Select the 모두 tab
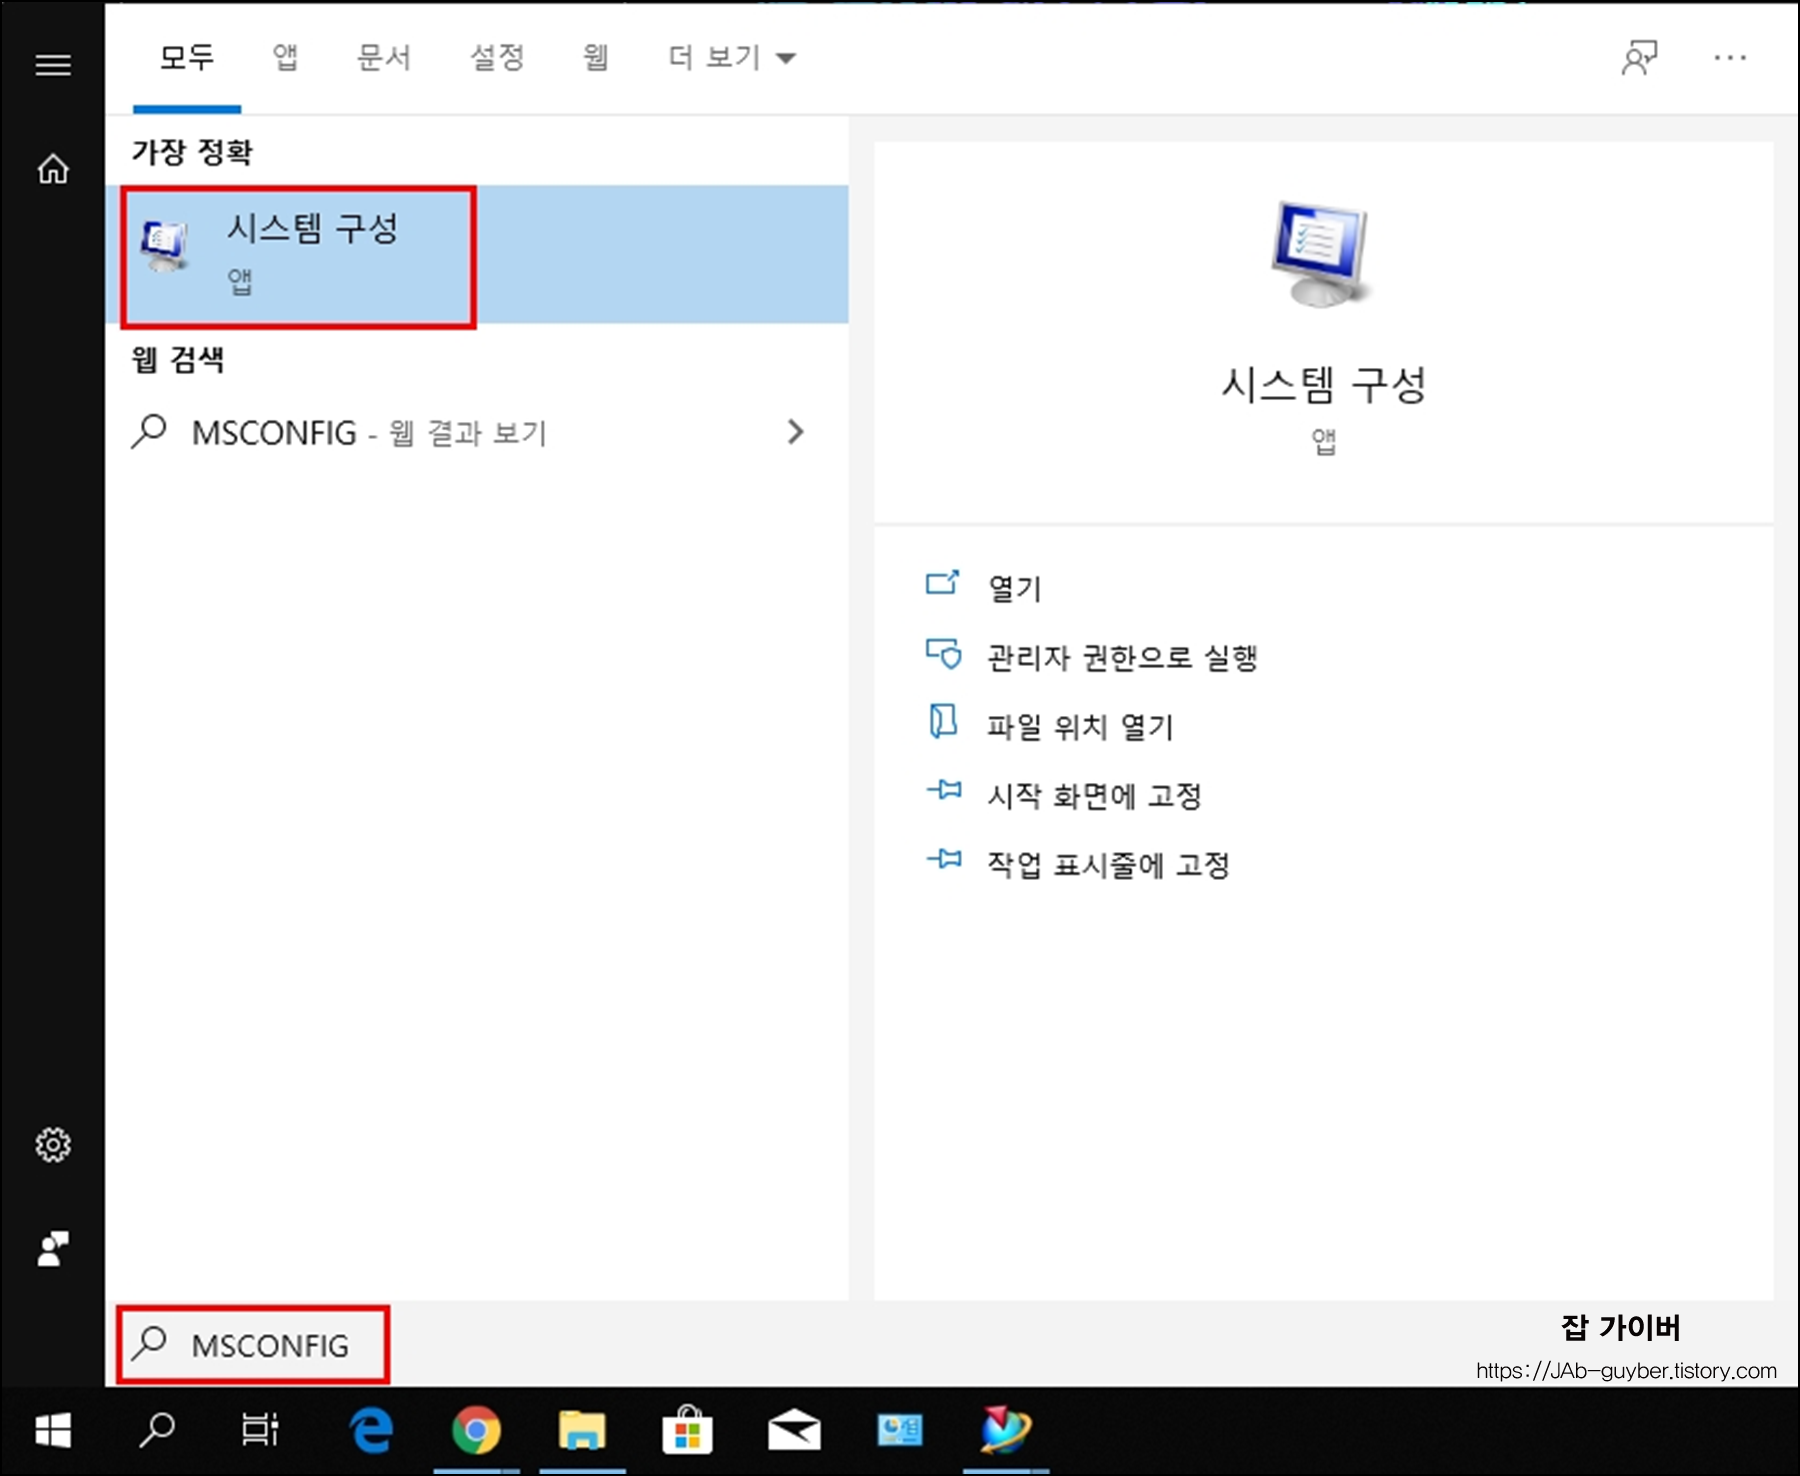The width and height of the screenshot is (1800, 1476). 187,58
